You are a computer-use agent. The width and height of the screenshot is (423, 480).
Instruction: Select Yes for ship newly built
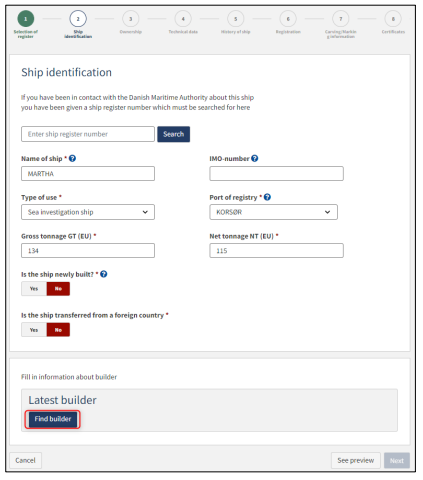coord(34,289)
